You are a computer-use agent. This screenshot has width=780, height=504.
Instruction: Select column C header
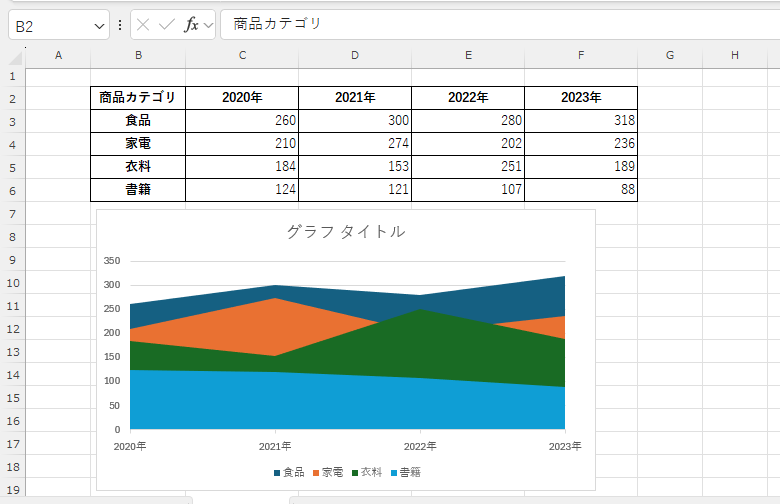pos(242,56)
